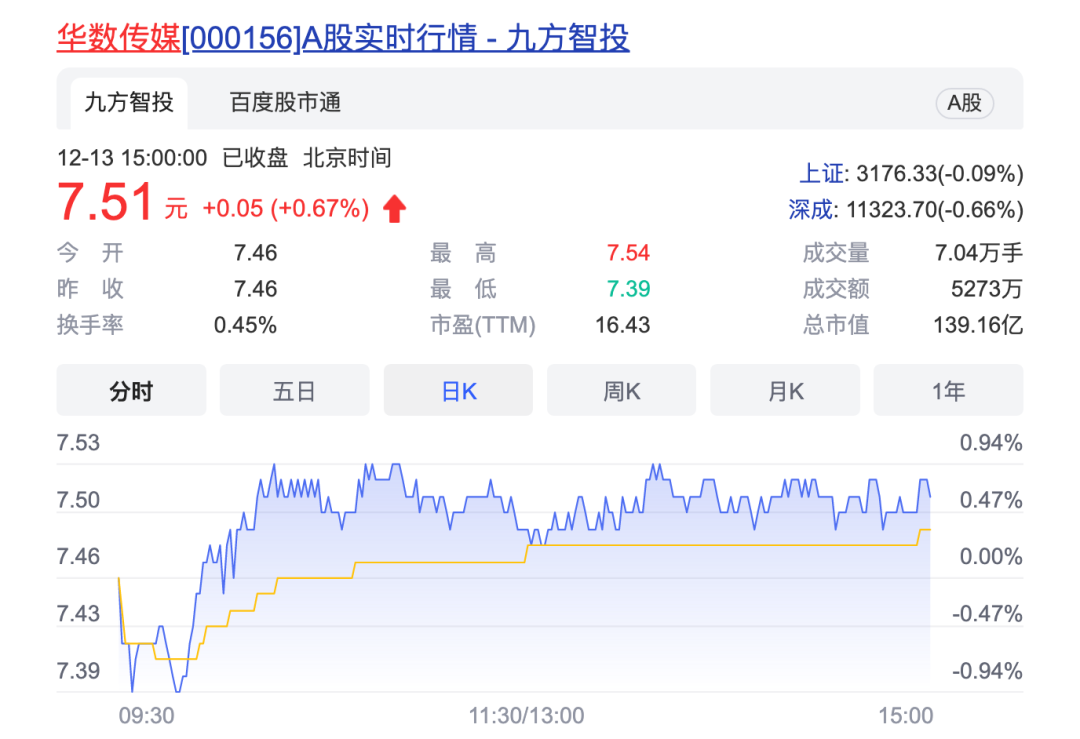Click the 7.43 price axis label
Screen dimensions: 1080x739
point(79,613)
